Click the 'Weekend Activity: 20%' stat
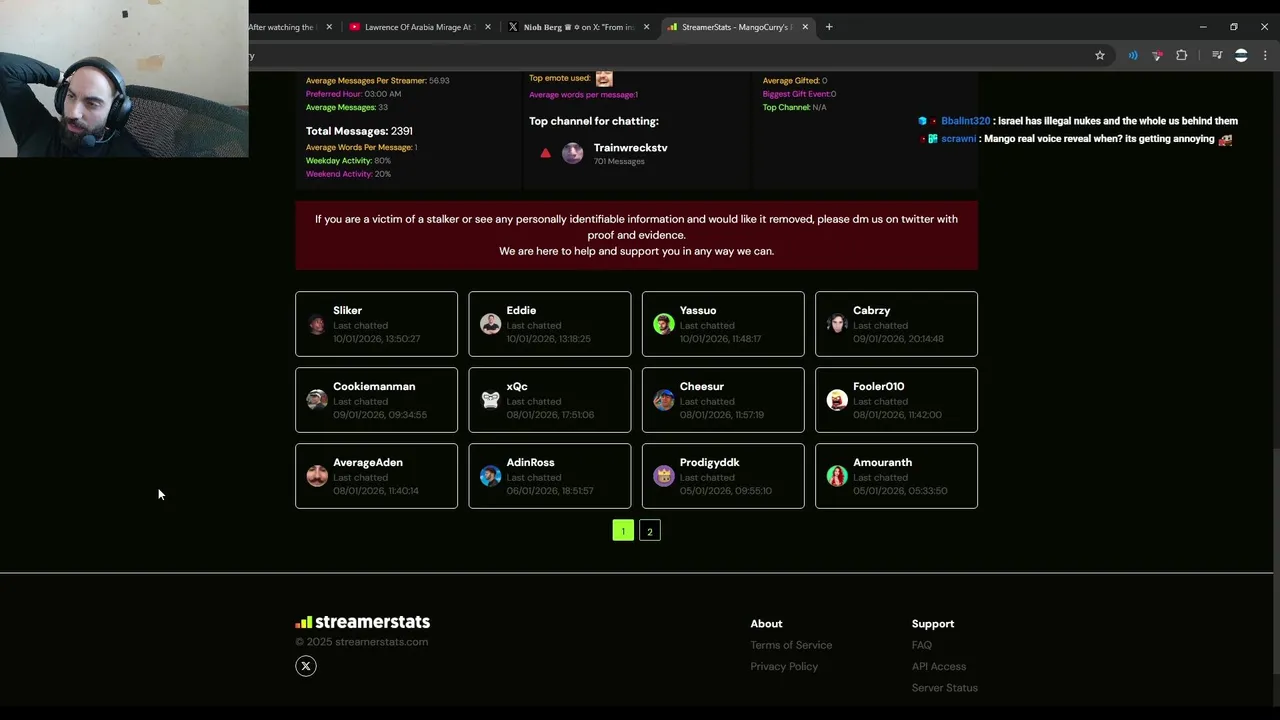The width and height of the screenshot is (1280, 720). click(348, 174)
